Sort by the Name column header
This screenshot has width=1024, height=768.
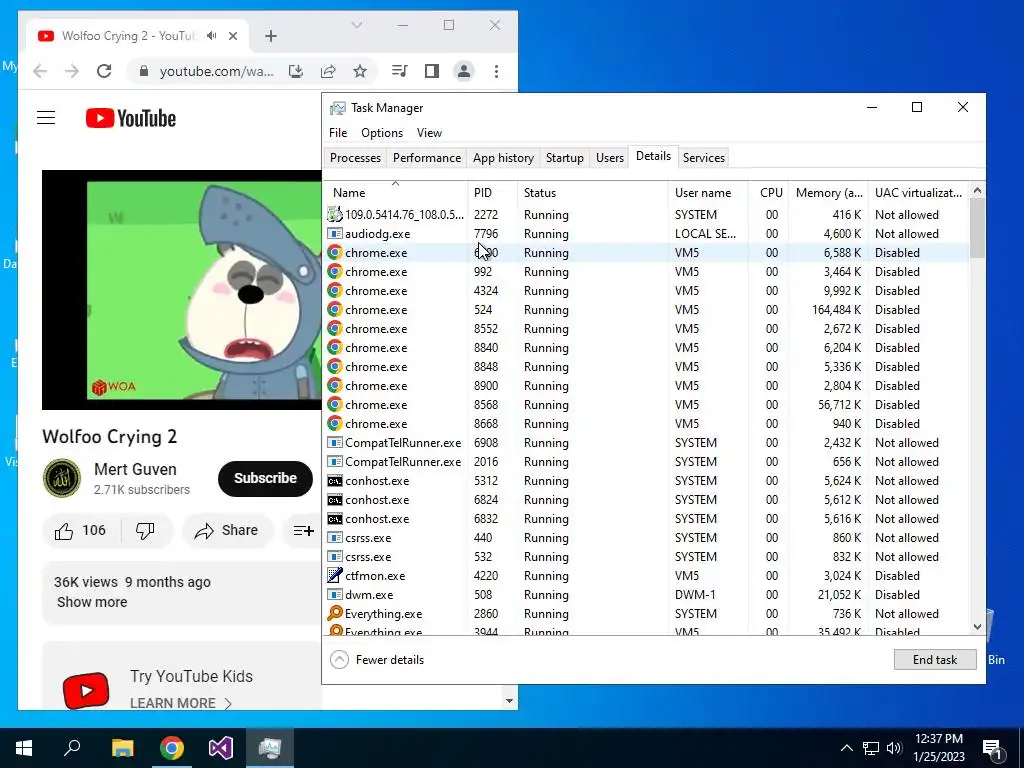point(395,193)
